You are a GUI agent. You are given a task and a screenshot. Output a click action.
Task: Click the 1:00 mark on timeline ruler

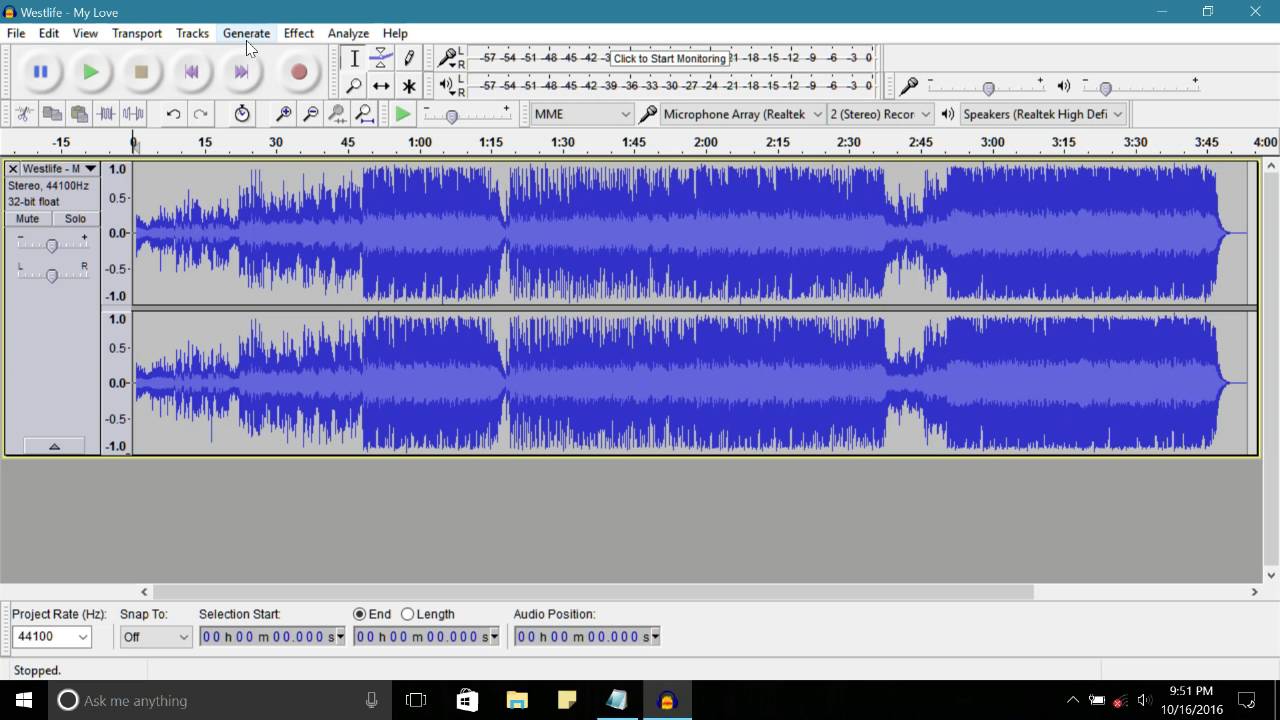click(x=420, y=142)
